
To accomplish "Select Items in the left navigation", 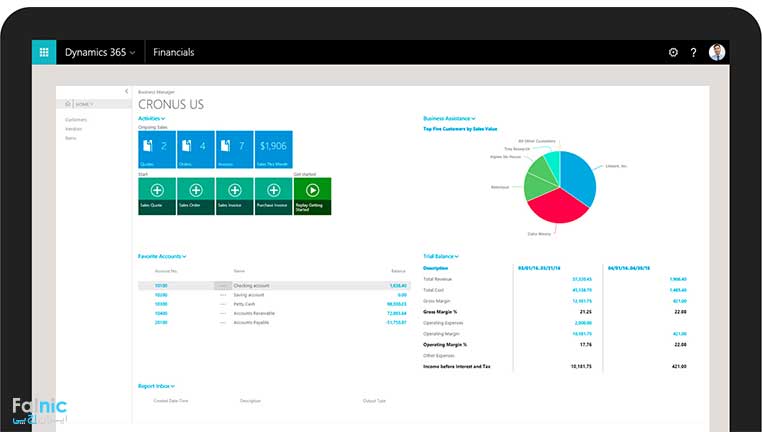I will click(70, 138).
